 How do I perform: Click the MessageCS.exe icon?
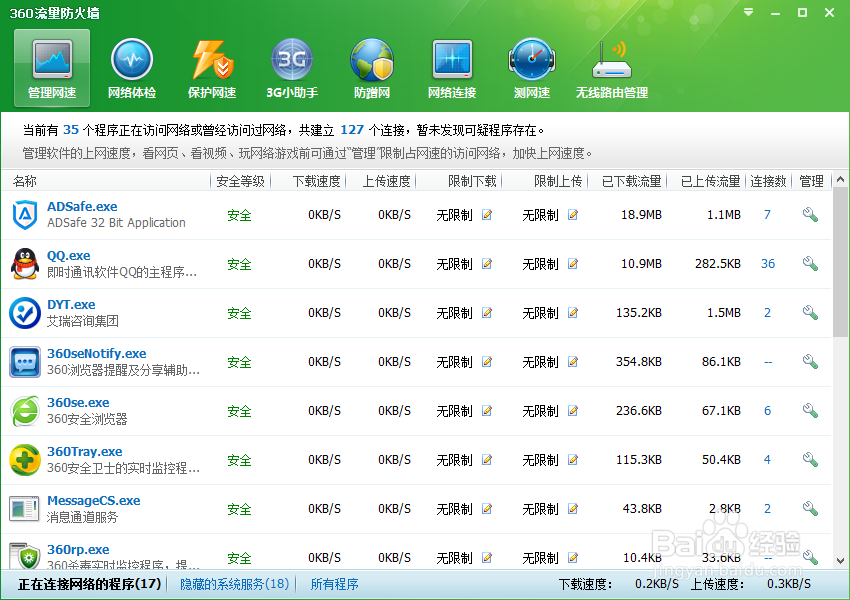coord(25,509)
